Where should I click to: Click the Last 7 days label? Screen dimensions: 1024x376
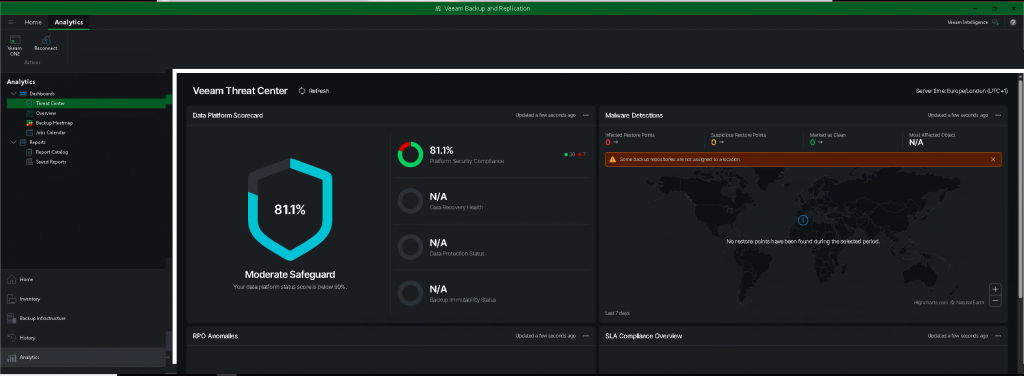tap(617, 313)
